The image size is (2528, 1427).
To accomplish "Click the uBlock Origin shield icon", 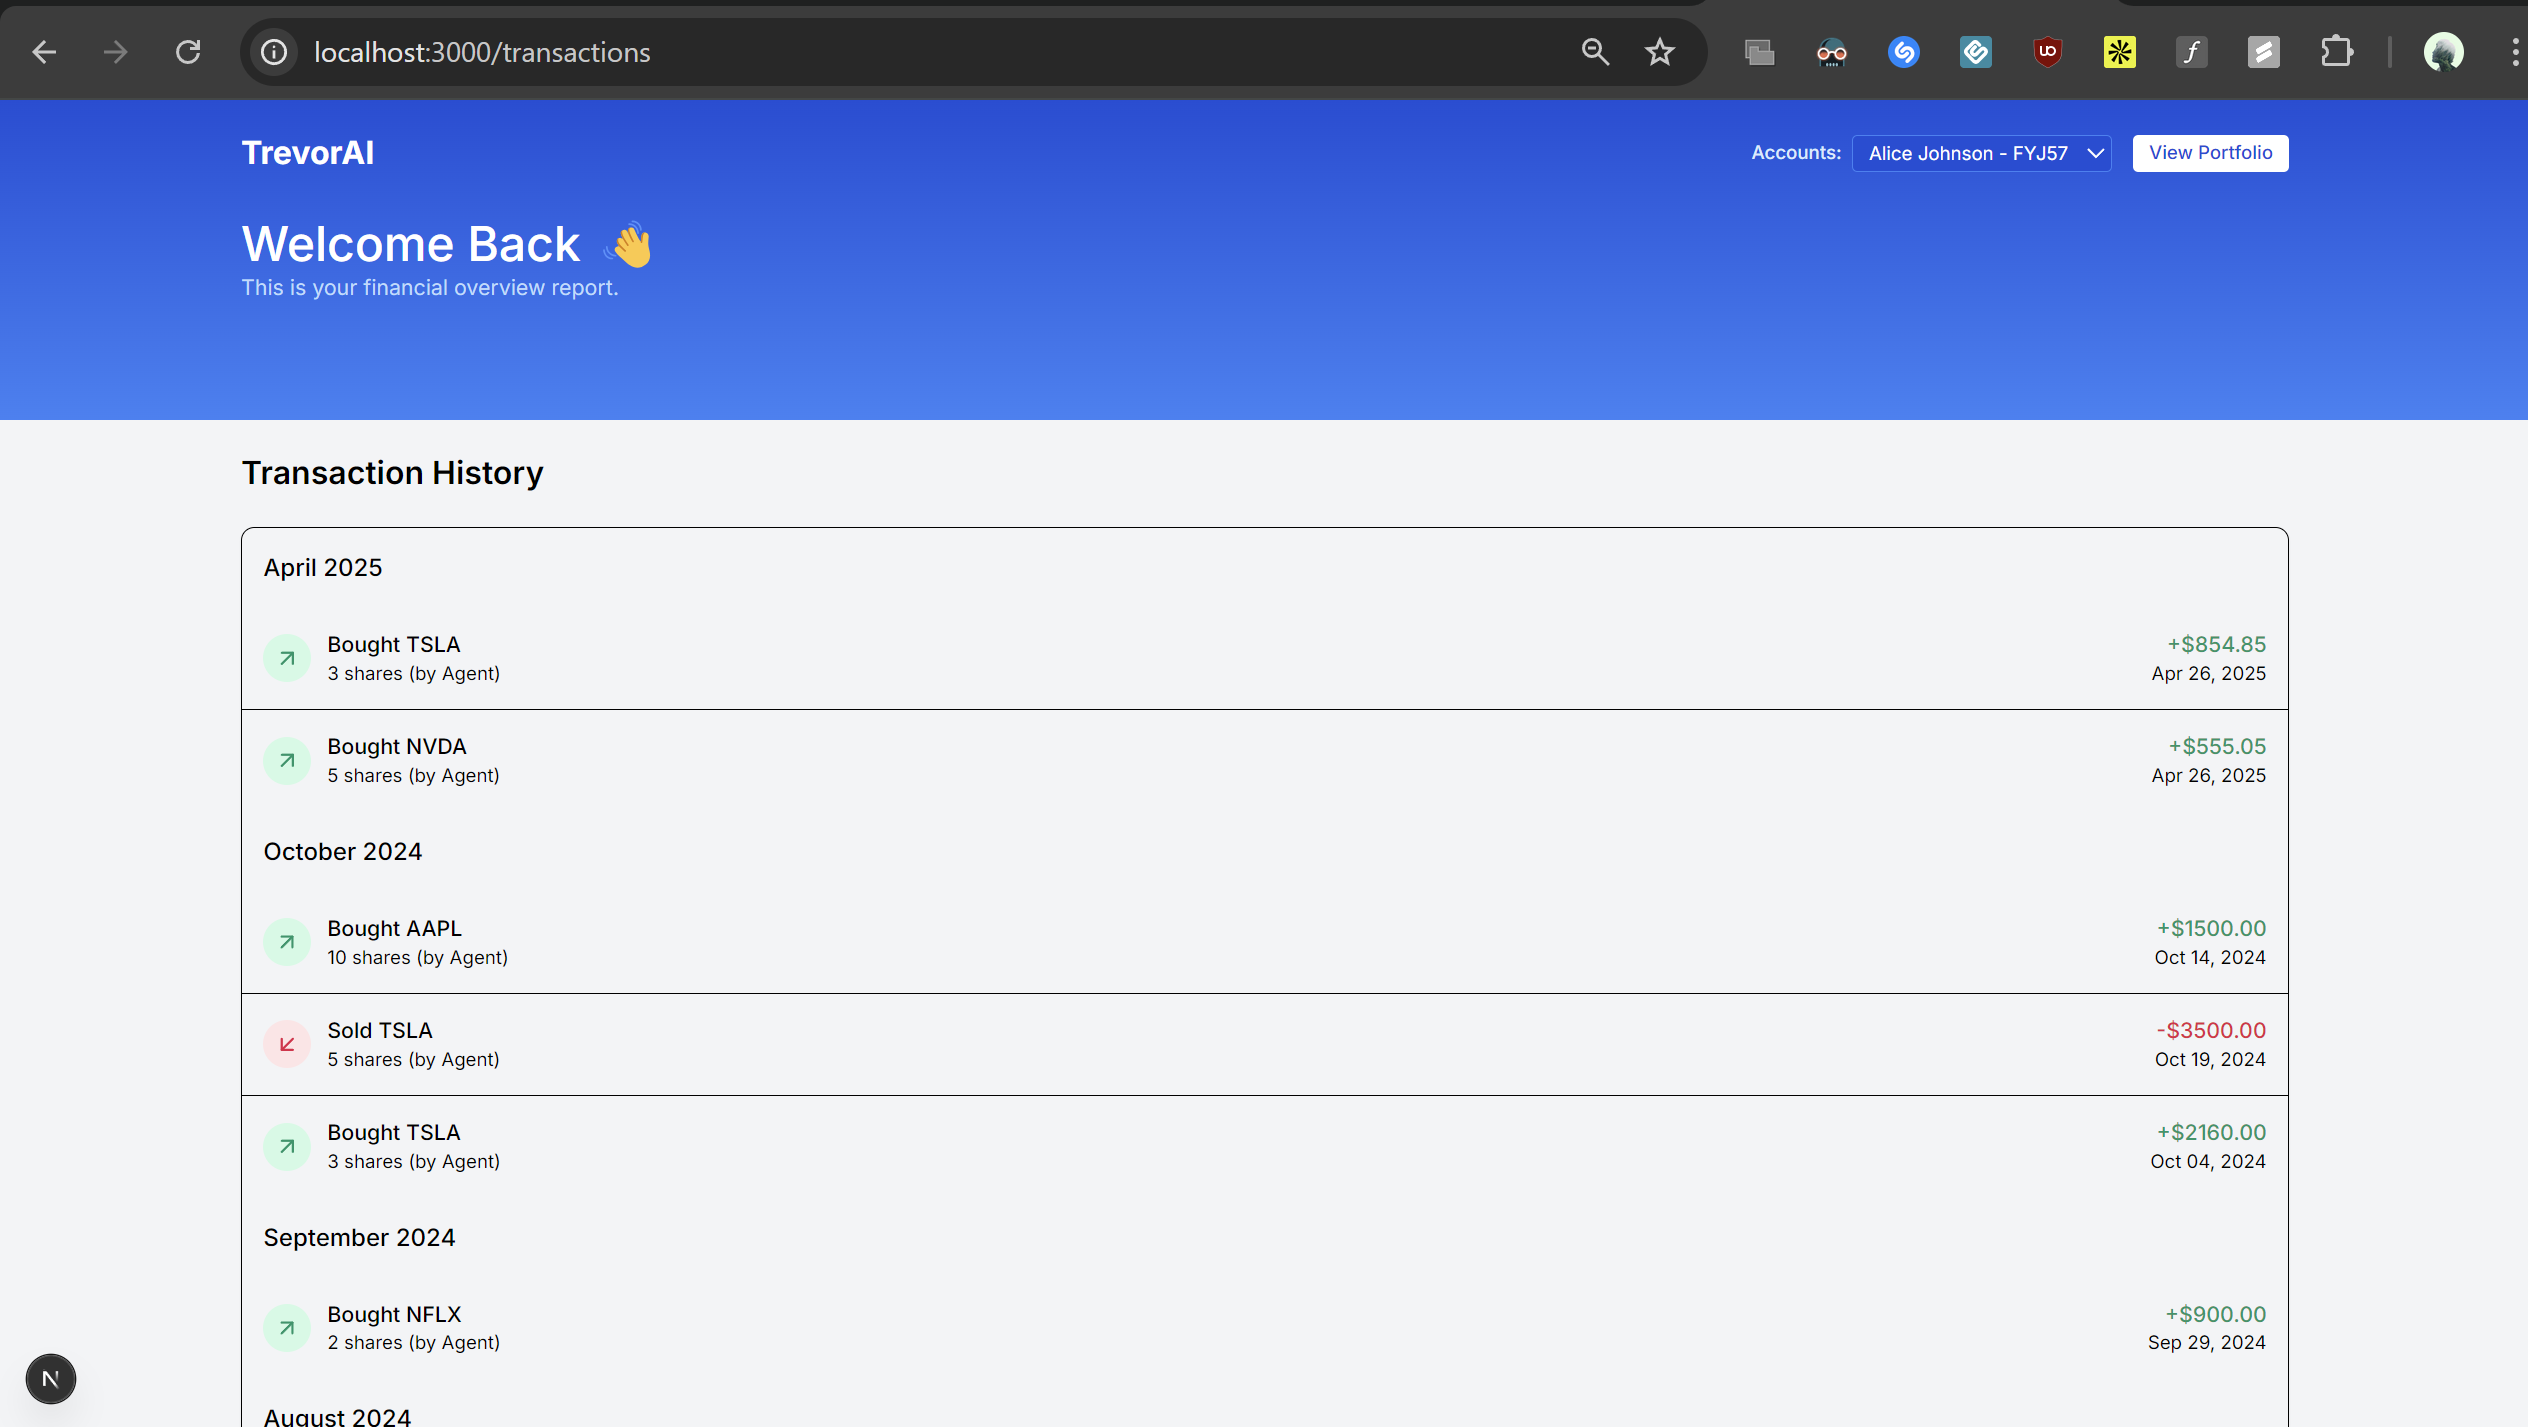I will pyautogui.click(x=2047, y=52).
